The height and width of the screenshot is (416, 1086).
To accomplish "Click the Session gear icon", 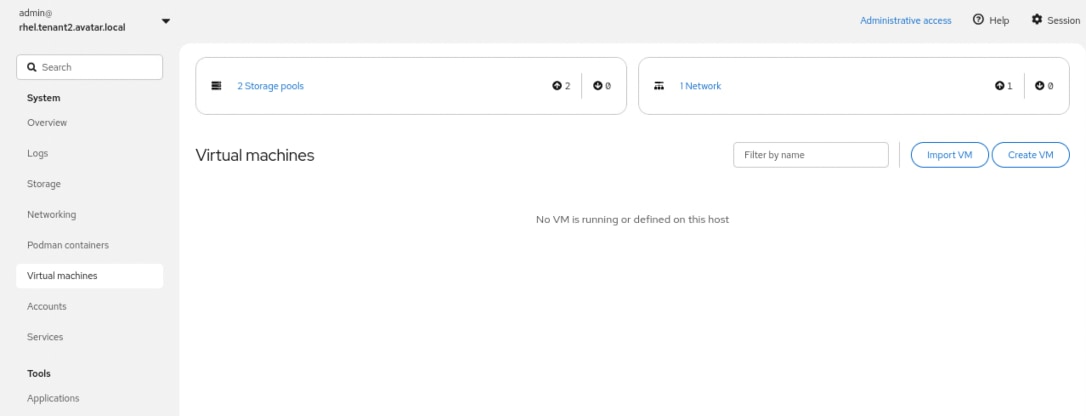I will [1036, 19].
